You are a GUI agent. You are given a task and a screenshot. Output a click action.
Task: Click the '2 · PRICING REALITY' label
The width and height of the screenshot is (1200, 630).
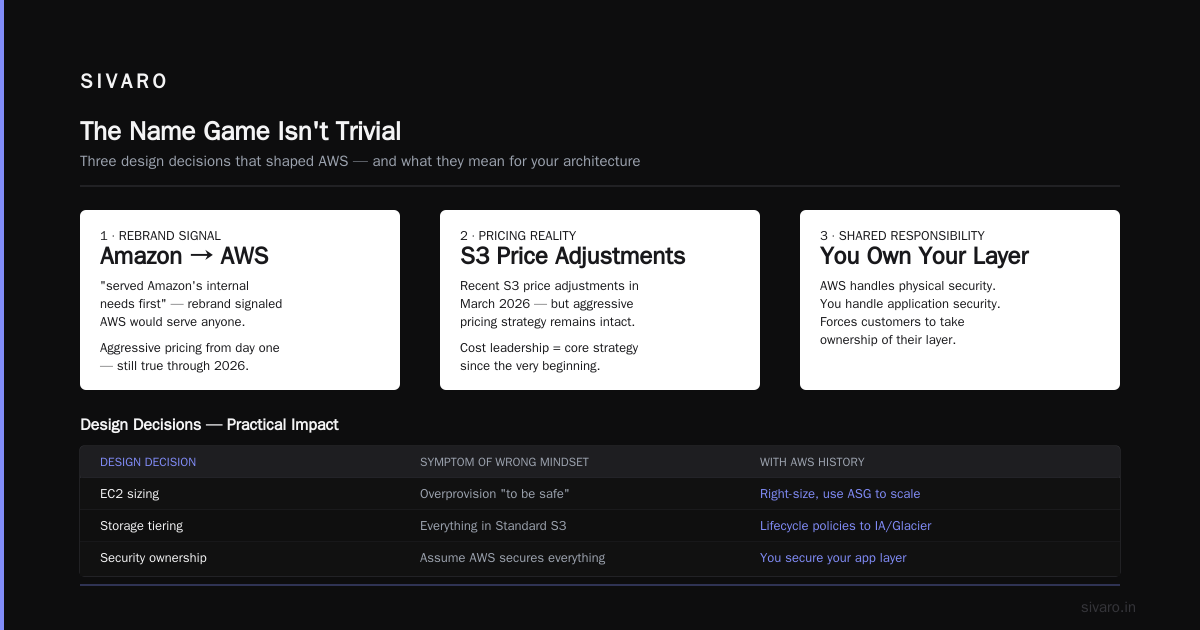[518, 236]
